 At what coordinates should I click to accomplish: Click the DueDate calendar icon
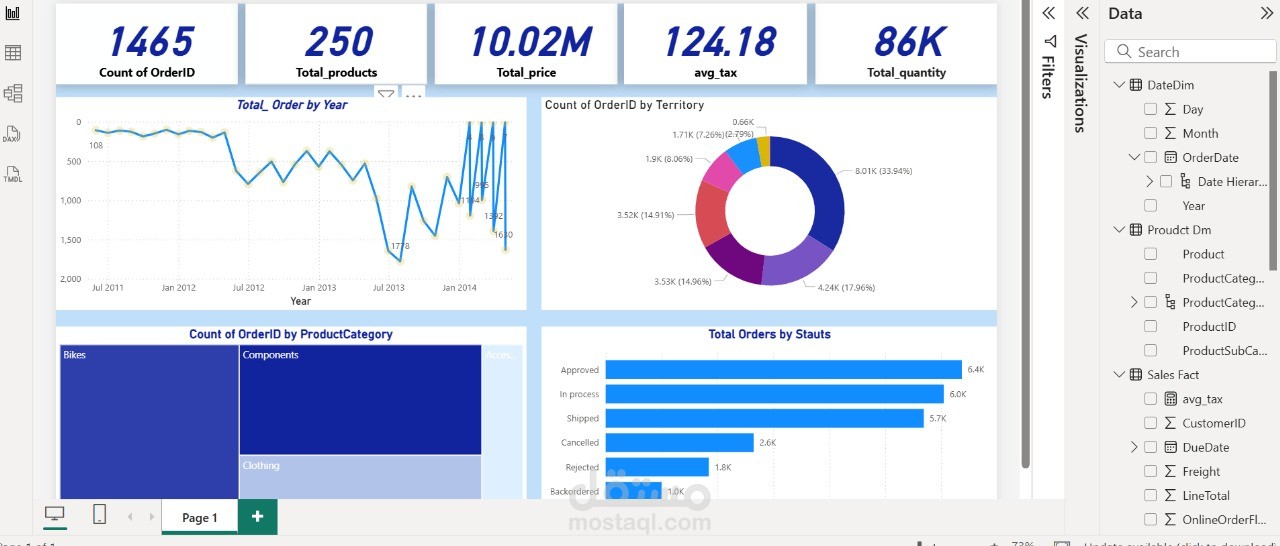click(1171, 447)
